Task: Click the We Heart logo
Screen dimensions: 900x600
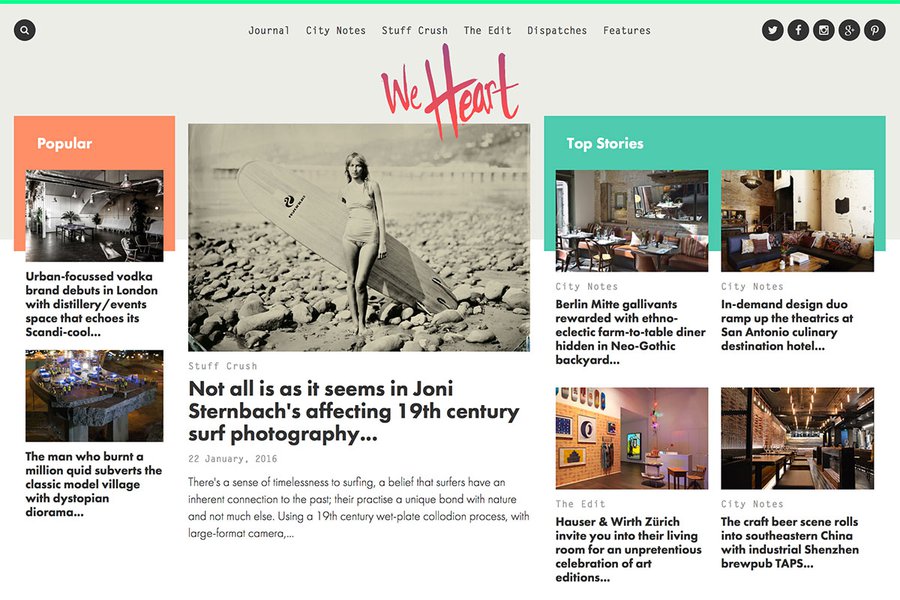Action: (451, 92)
